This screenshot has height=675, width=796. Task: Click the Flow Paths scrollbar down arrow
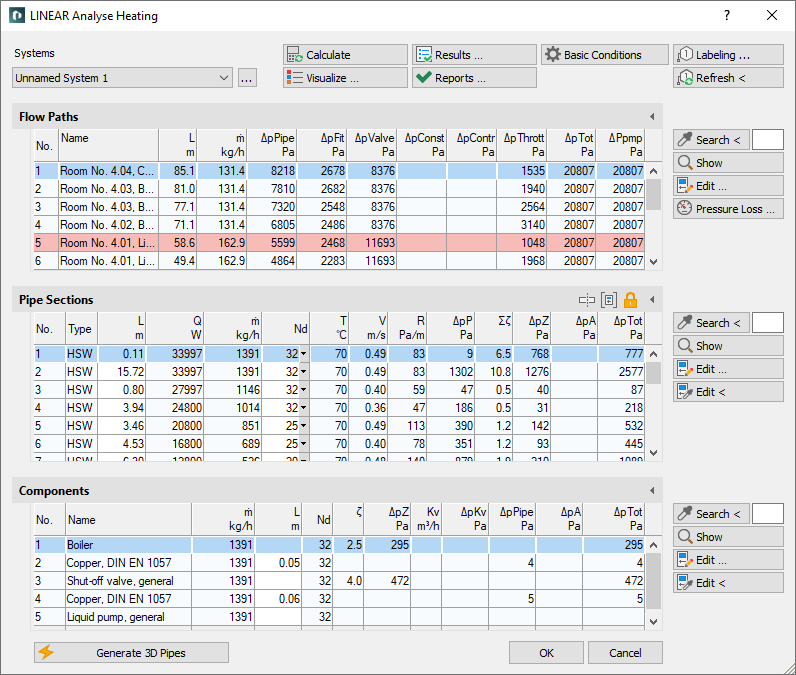coord(653,262)
